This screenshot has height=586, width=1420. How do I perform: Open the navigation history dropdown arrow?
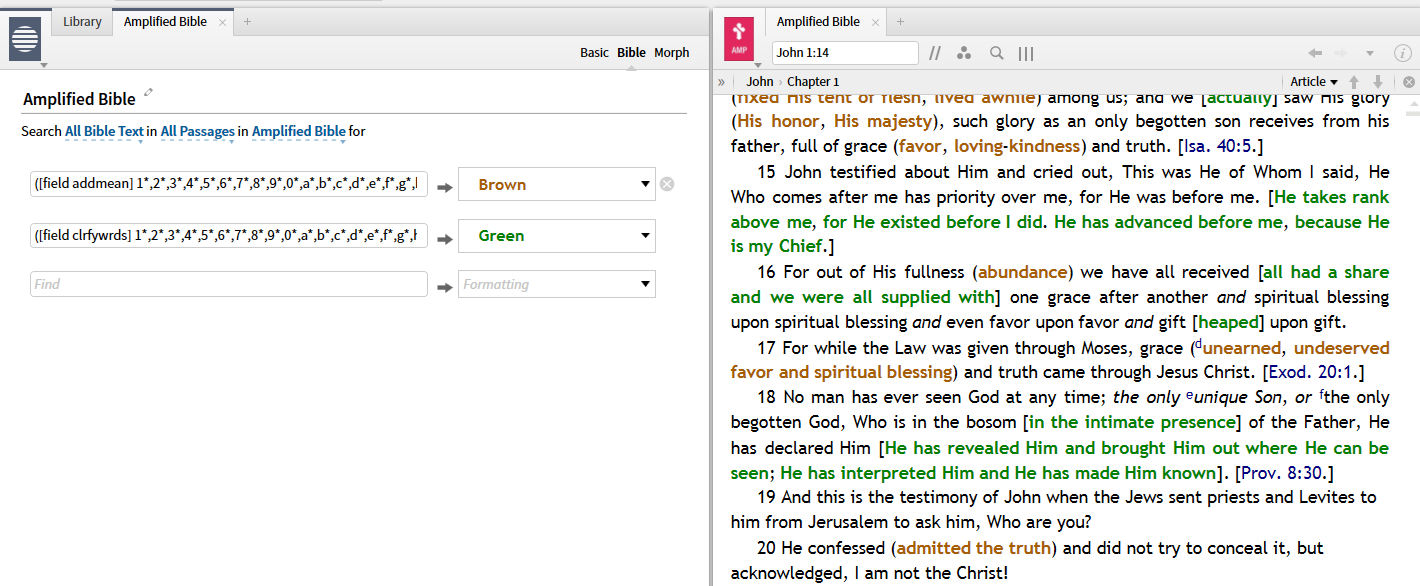coord(1370,53)
